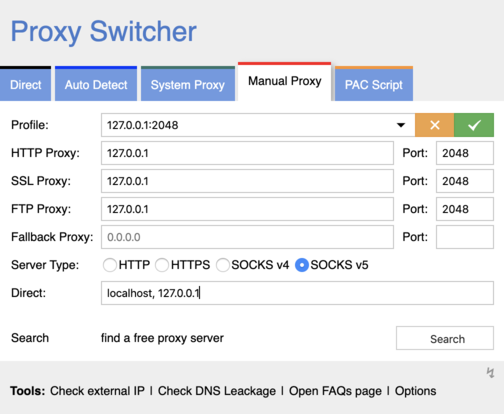Switch to the Auto Detect tab
The image size is (504, 414).
click(x=96, y=84)
